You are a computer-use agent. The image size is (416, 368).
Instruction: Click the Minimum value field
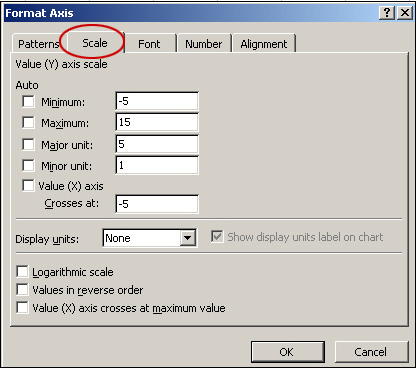[x=157, y=101]
